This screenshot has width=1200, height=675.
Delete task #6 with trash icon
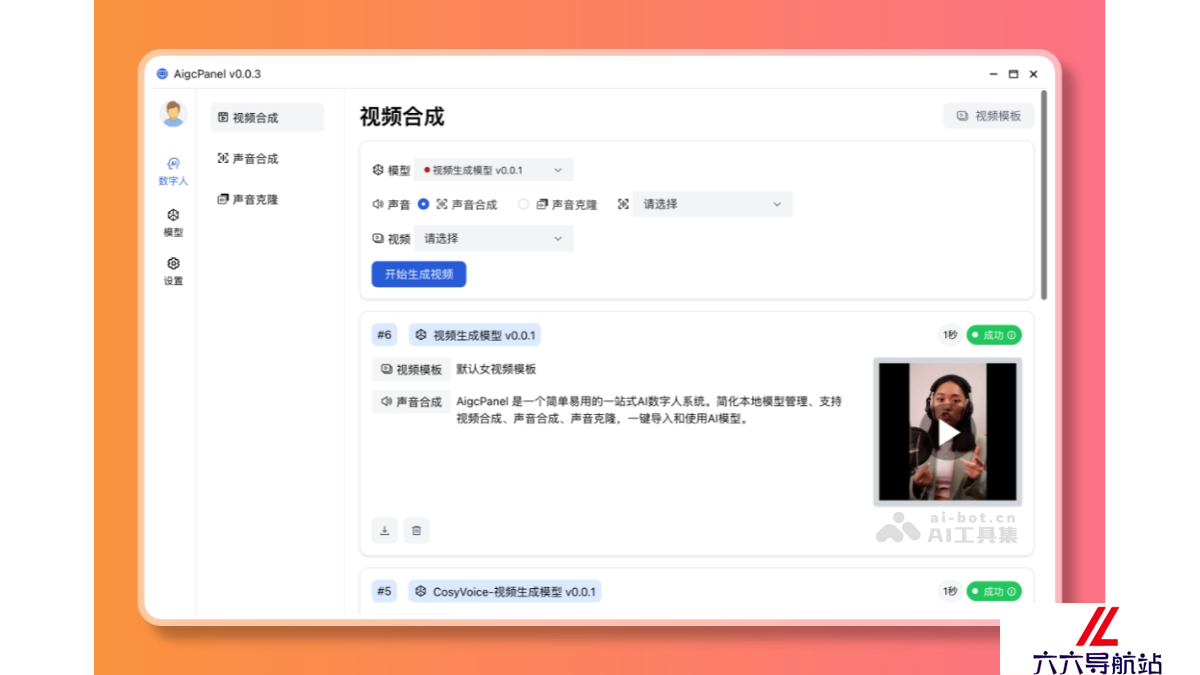click(417, 530)
